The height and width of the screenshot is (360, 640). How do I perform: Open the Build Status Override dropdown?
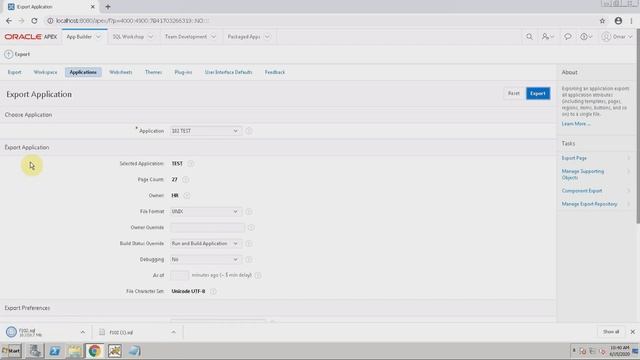[205, 243]
